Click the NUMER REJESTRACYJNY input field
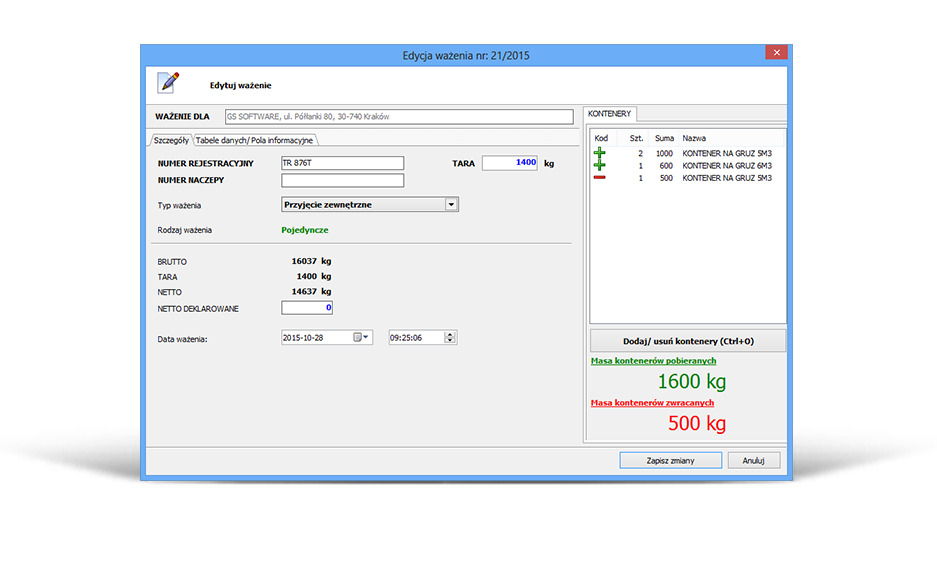937x575 pixels. [x=342, y=163]
